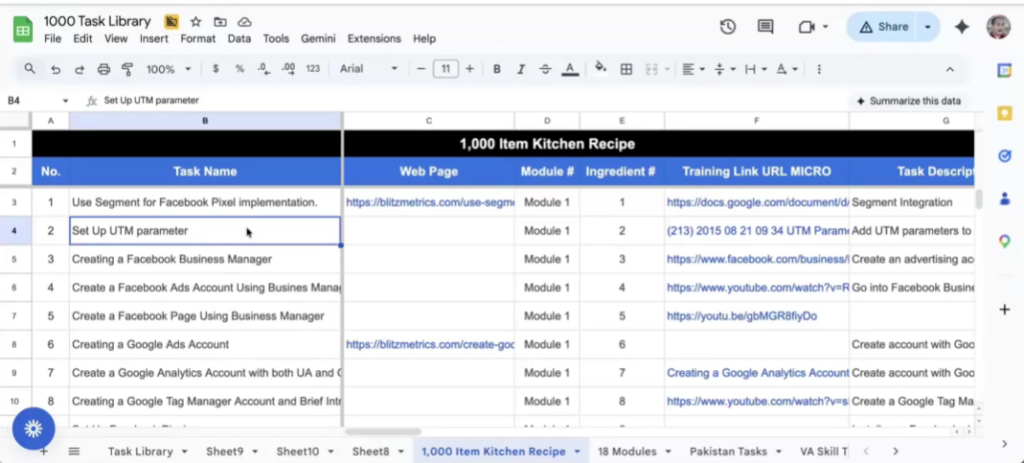Viewport: 1024px width, 463px height.
Task: Open the all sheets list icon
Action: 74,451
